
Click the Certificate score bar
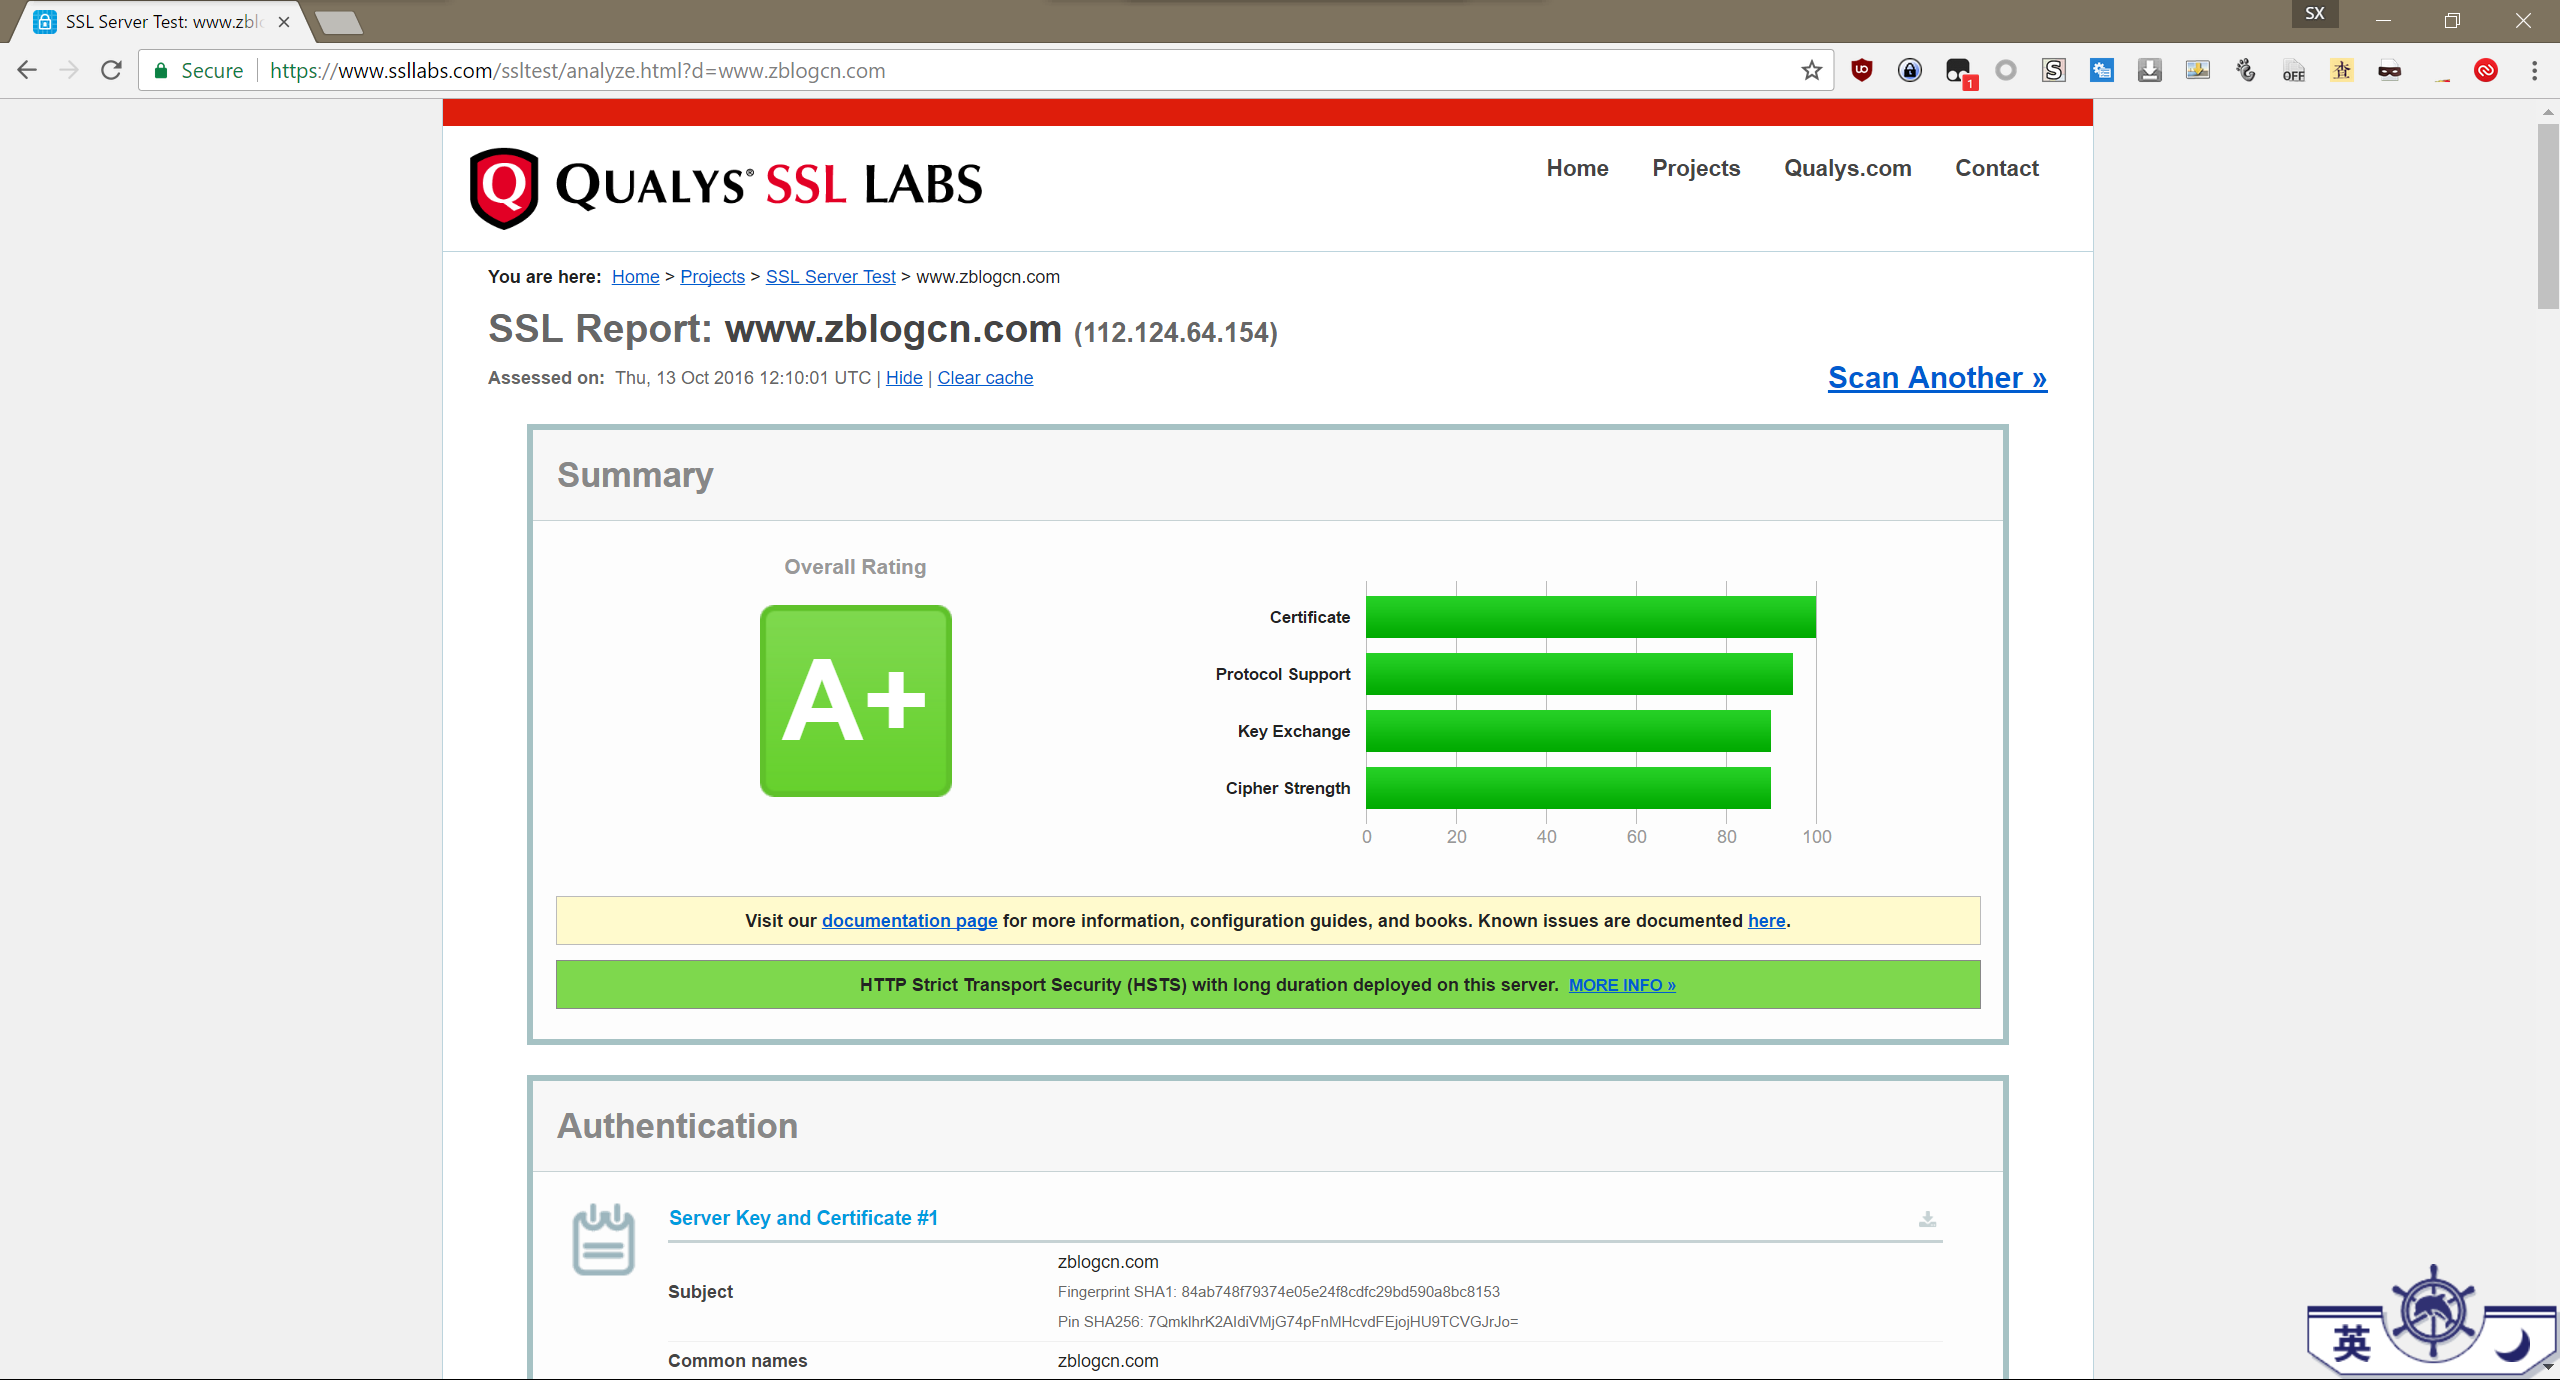[x=1591, y=617]
